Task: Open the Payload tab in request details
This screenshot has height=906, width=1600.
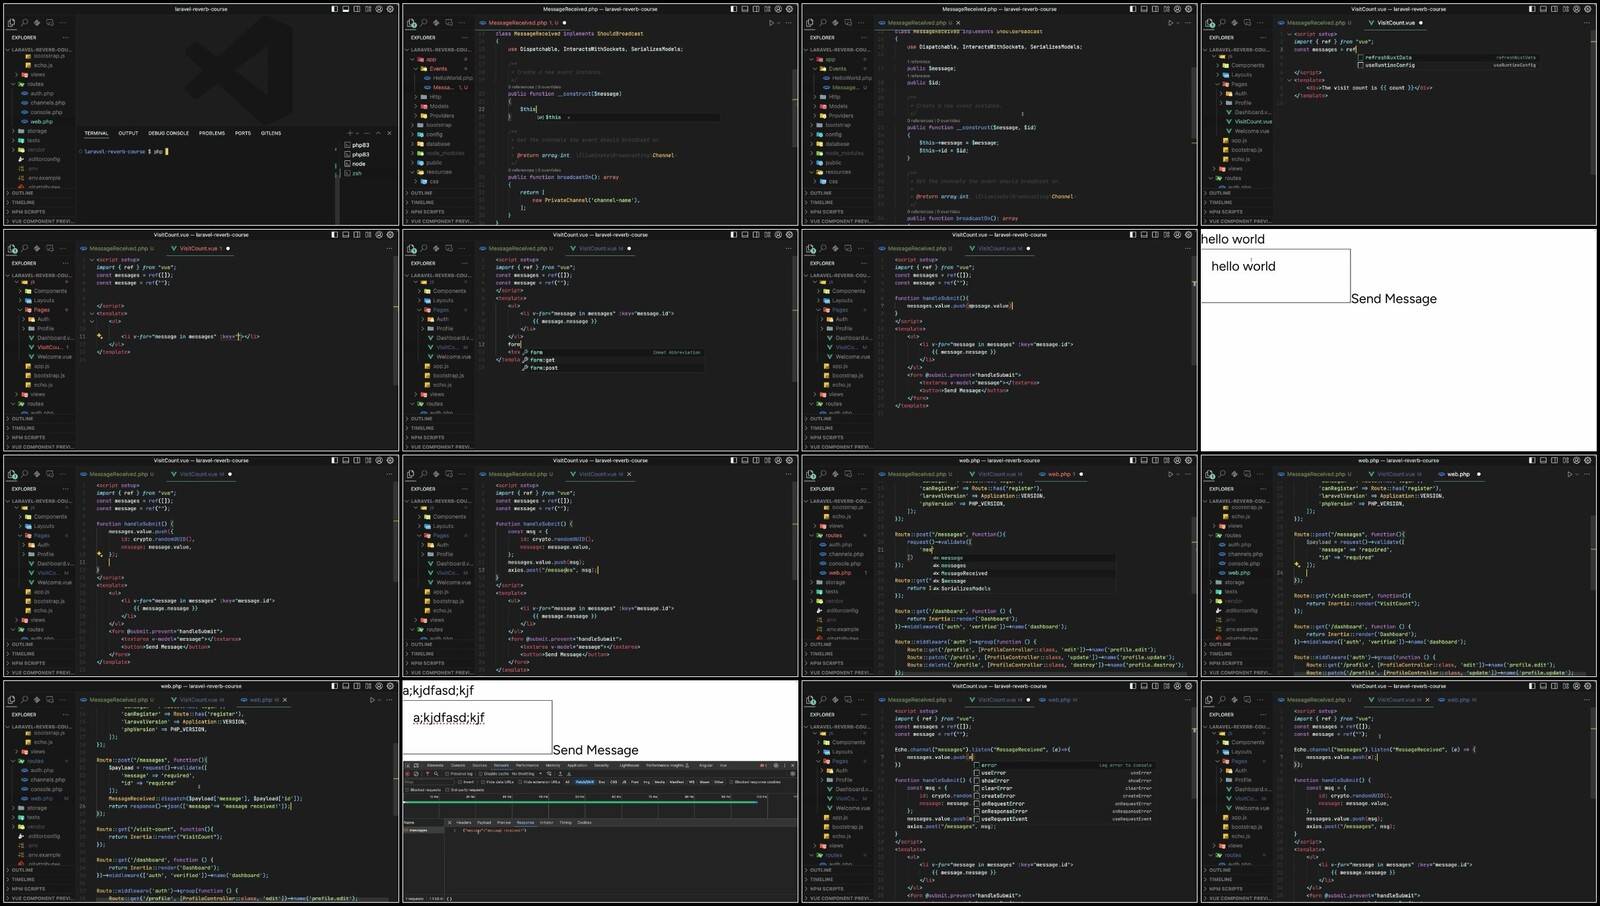Action: (x=484, y=822)
